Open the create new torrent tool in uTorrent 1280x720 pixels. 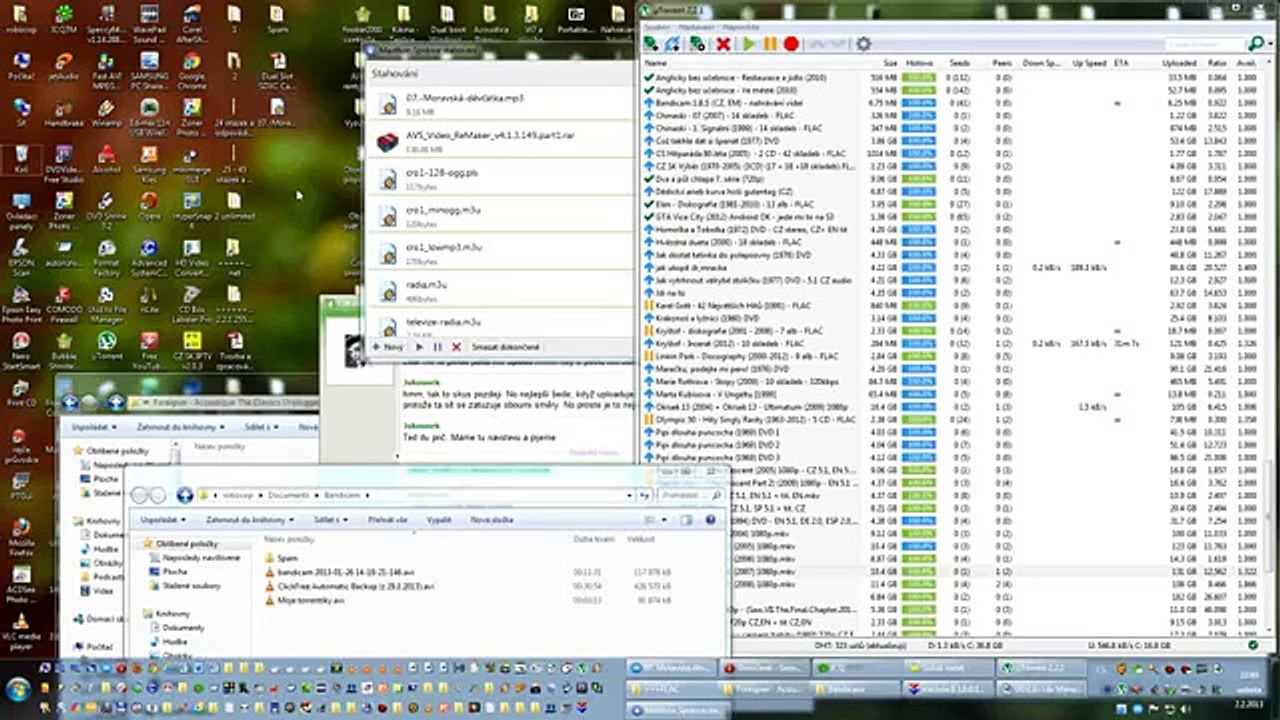[697, 44]
